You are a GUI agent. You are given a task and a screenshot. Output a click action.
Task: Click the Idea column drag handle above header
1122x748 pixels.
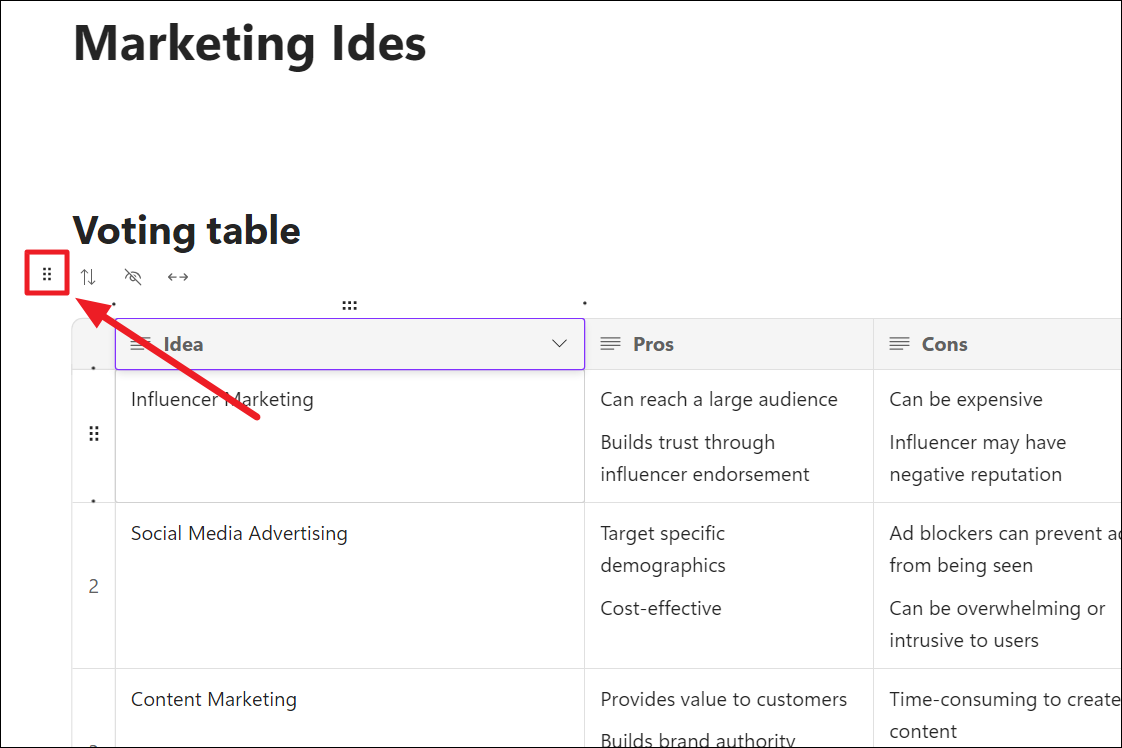pos(349,305)
